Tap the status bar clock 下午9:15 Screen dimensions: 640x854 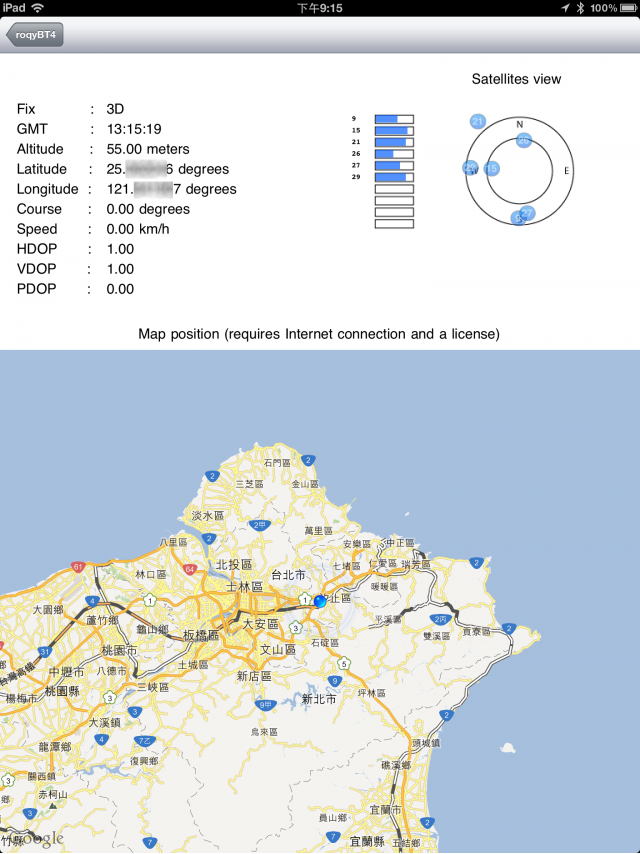(320, 8)
